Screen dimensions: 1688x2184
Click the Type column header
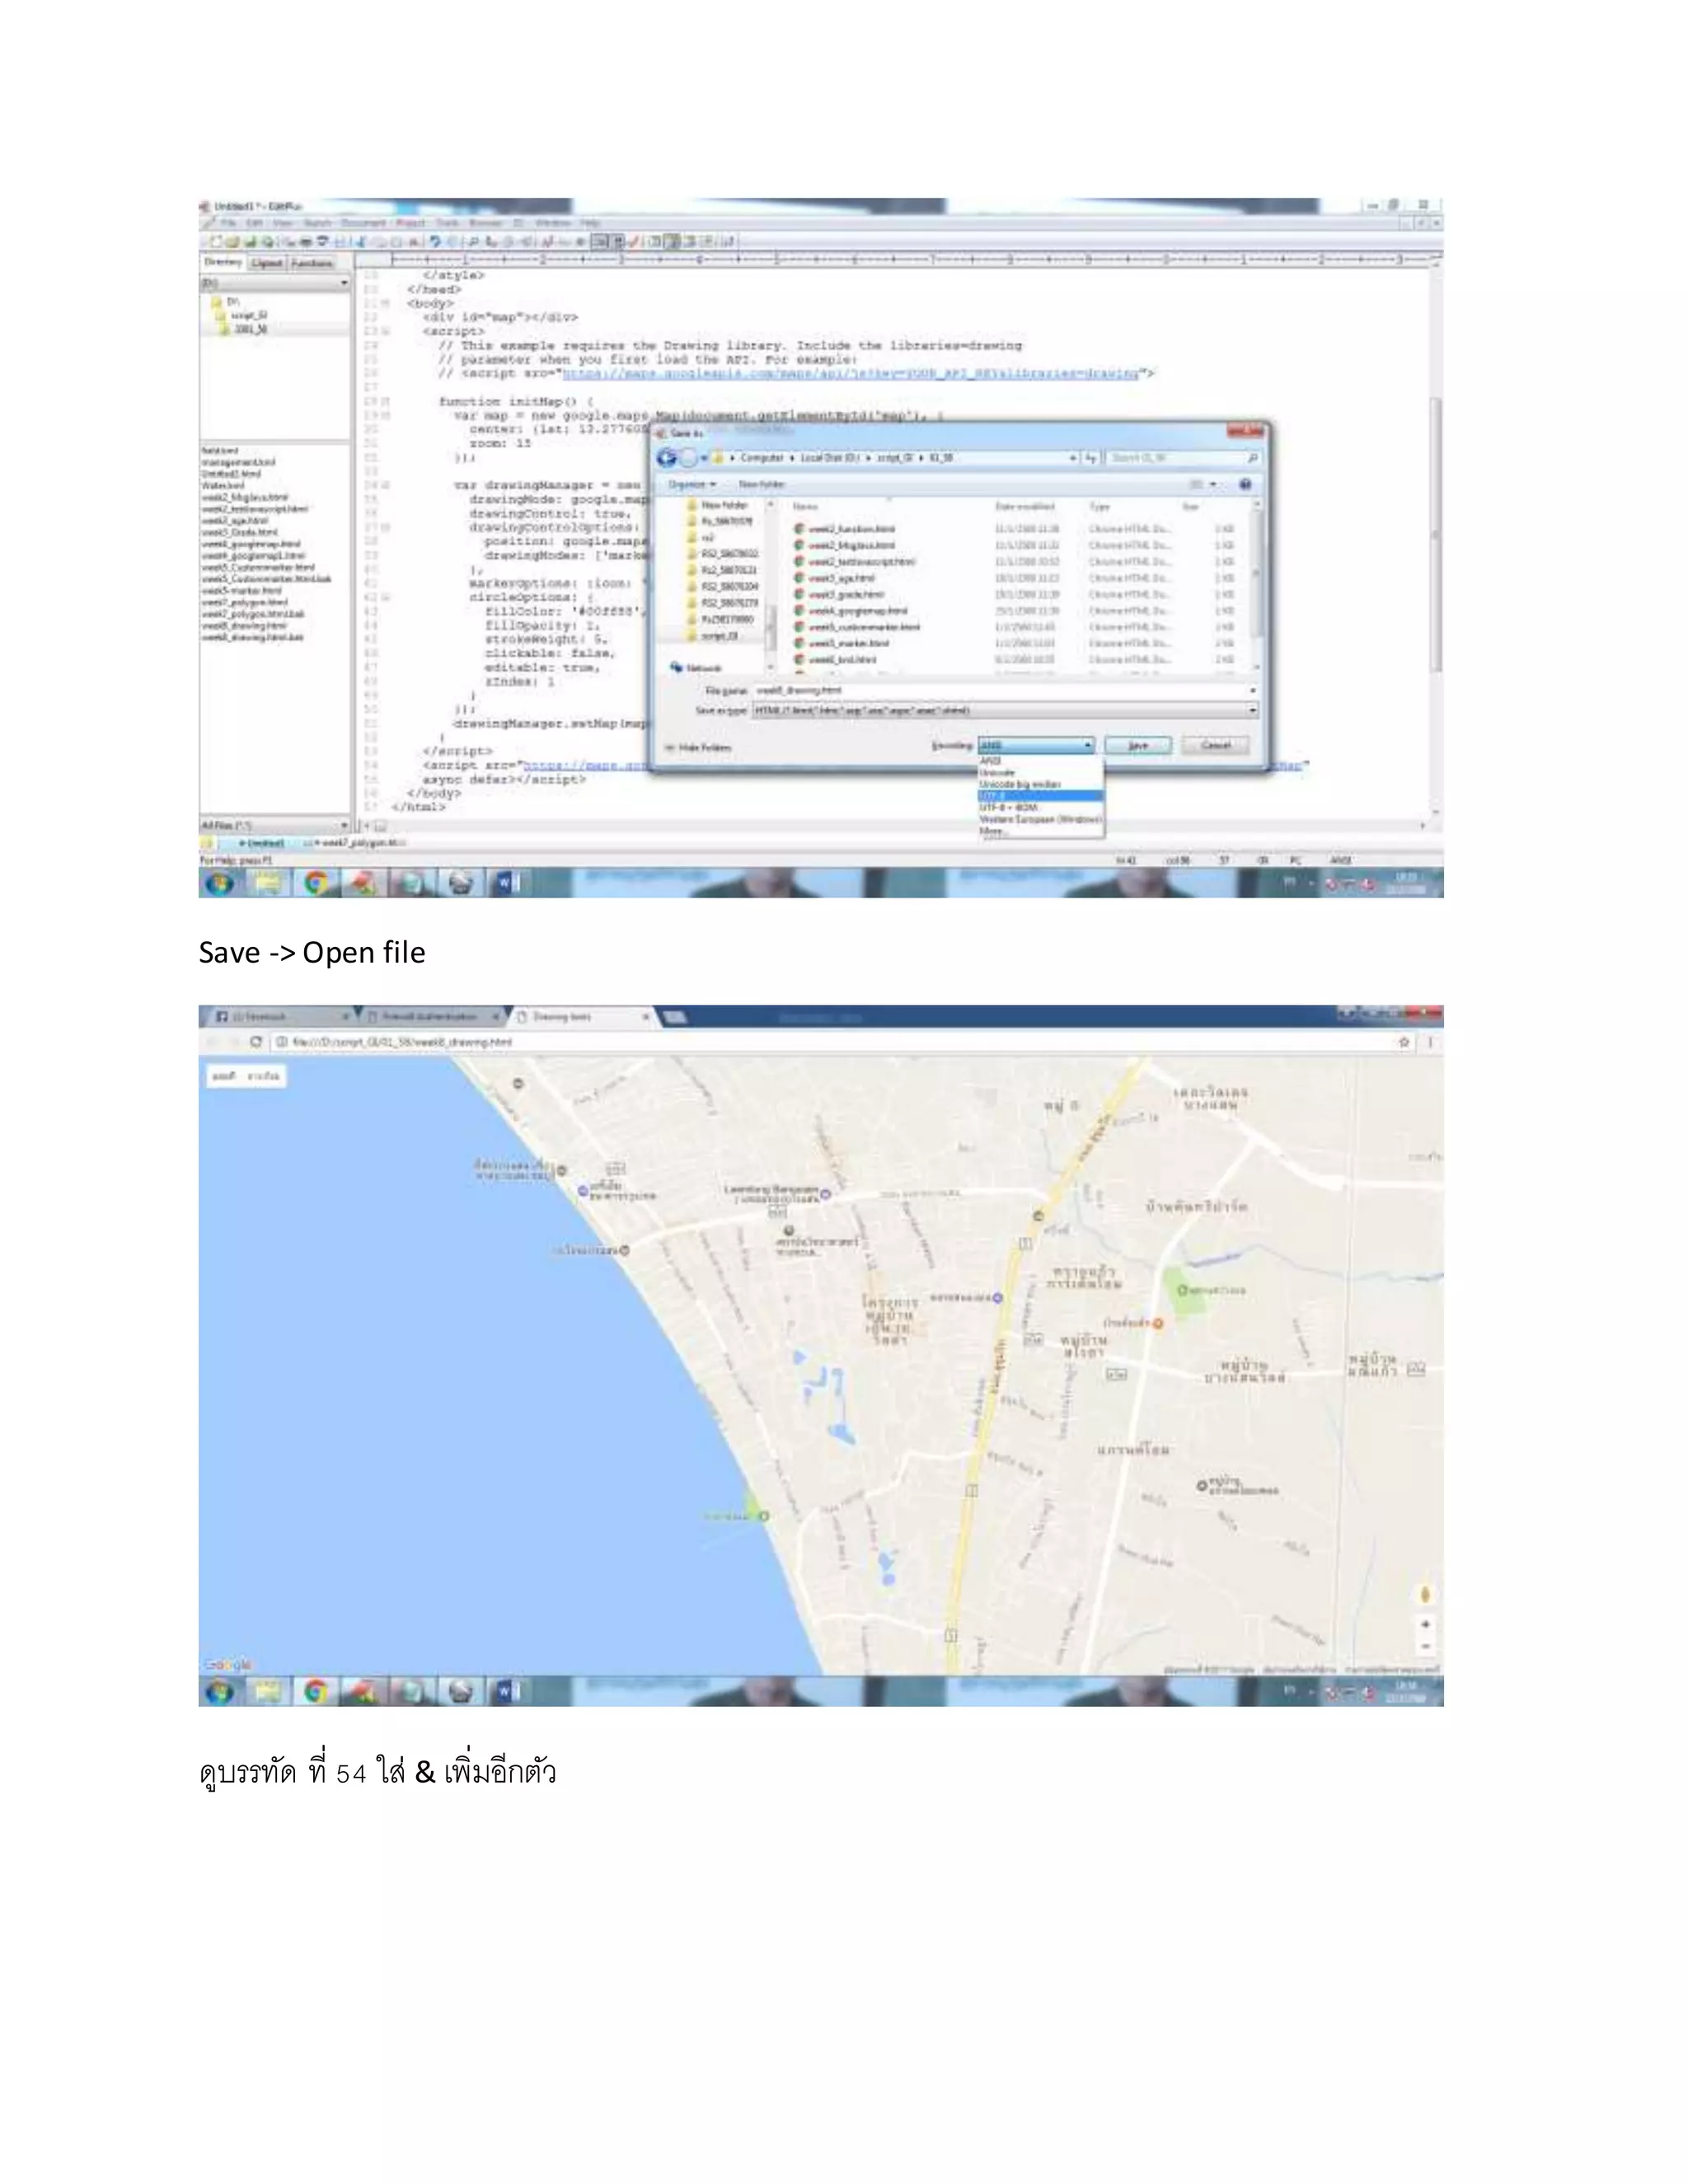pos(1100,507)
